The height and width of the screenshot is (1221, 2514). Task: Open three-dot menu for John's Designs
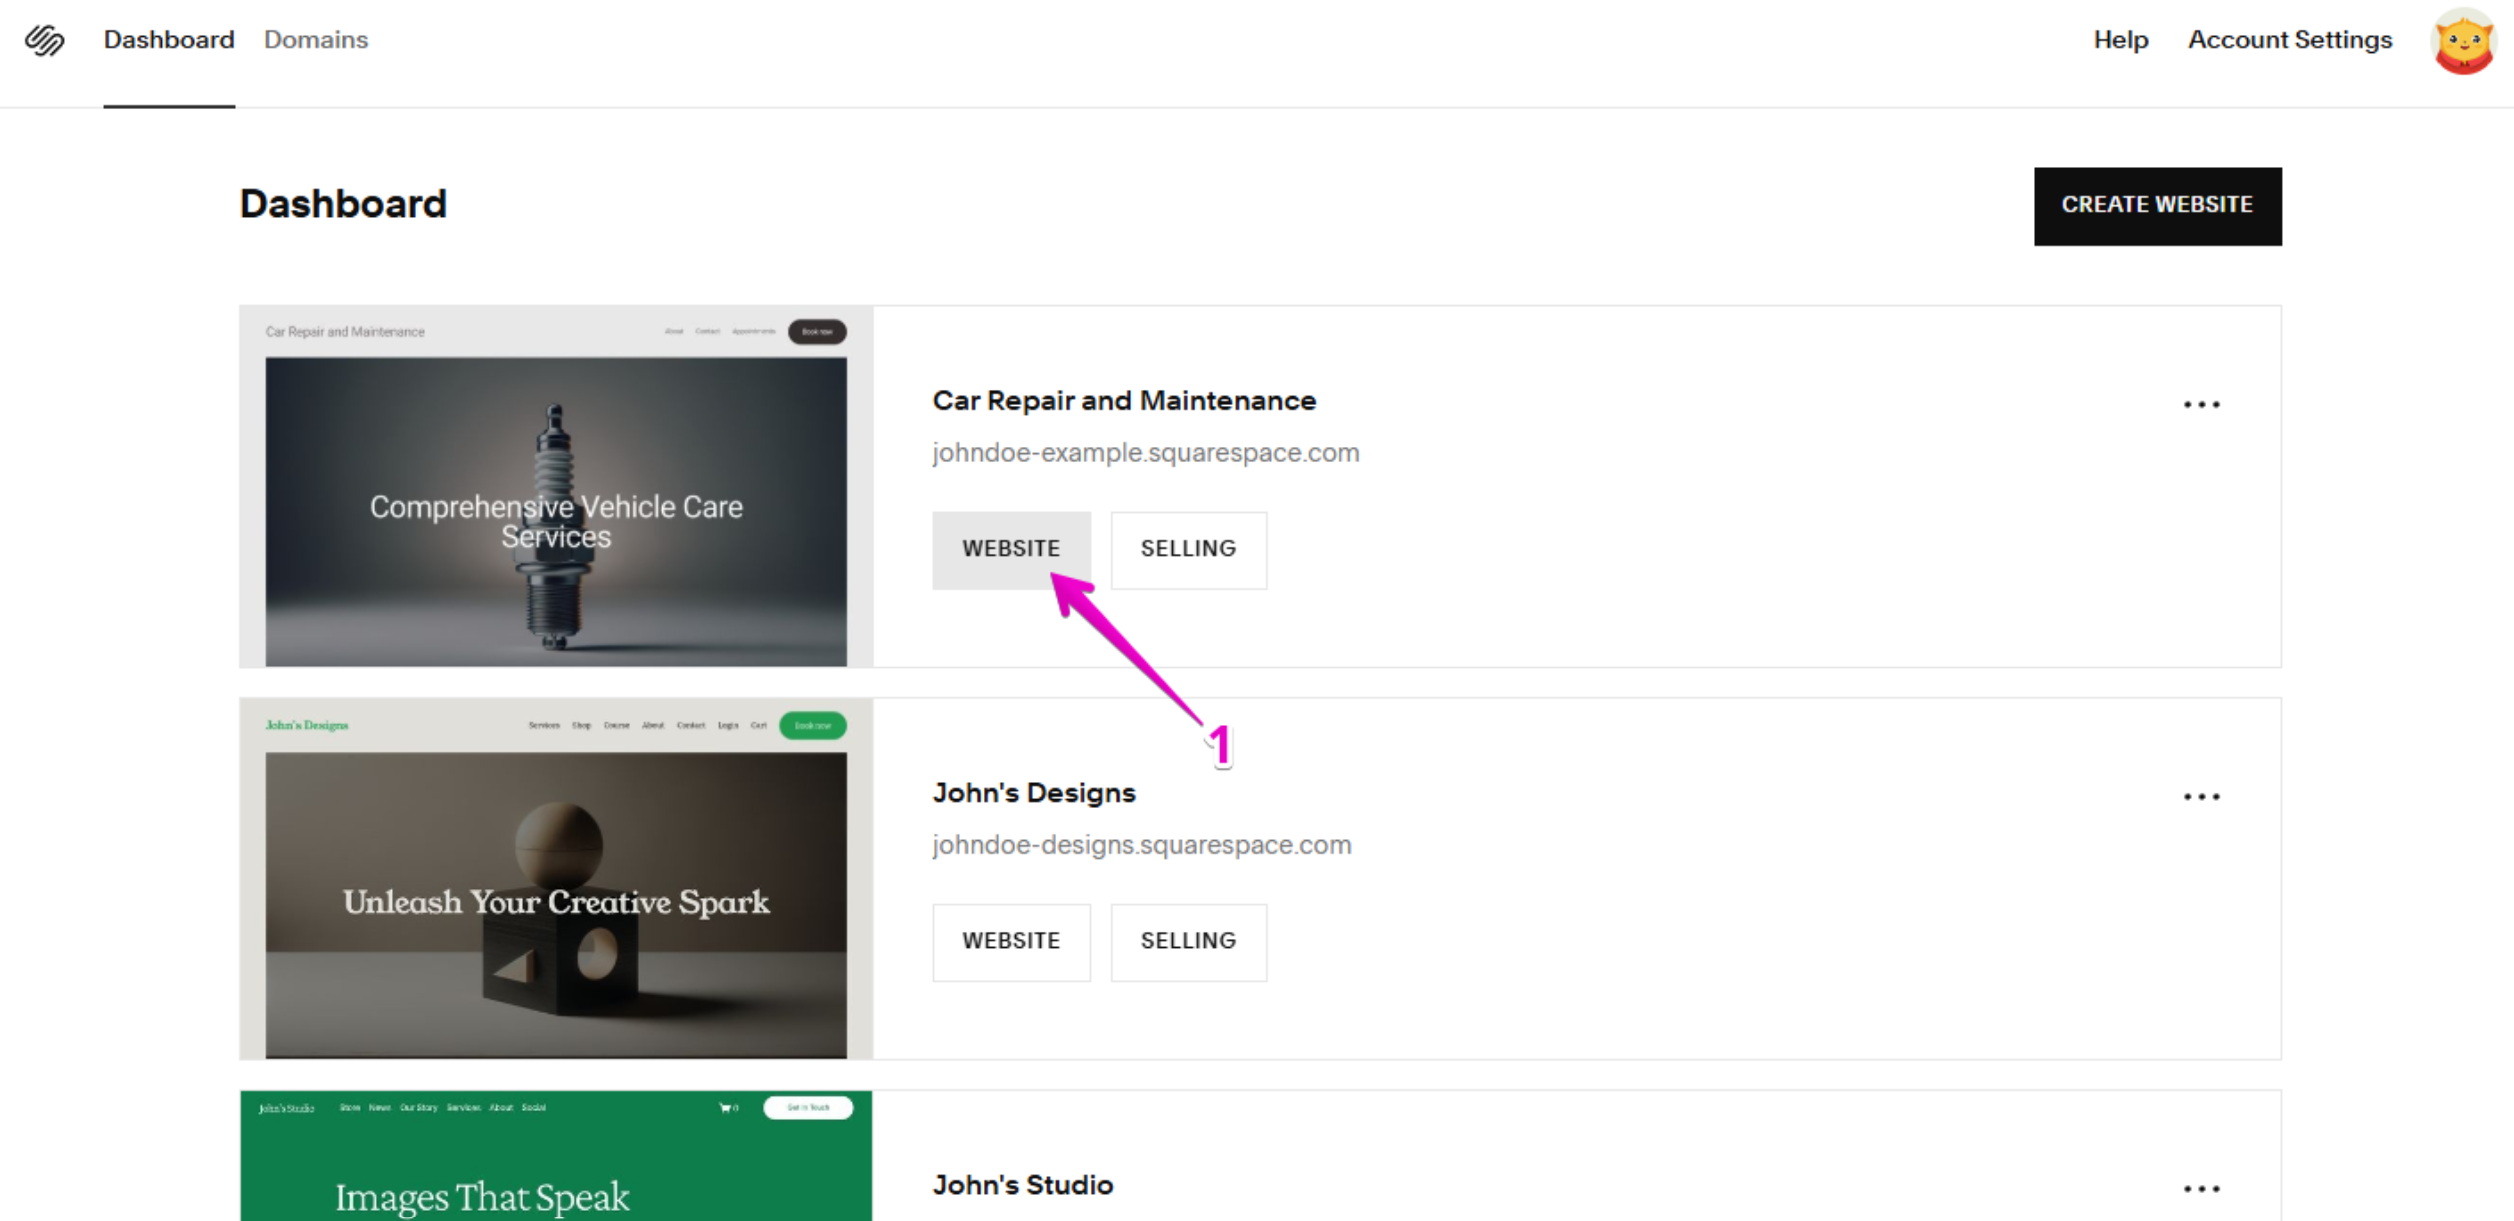2201,796
